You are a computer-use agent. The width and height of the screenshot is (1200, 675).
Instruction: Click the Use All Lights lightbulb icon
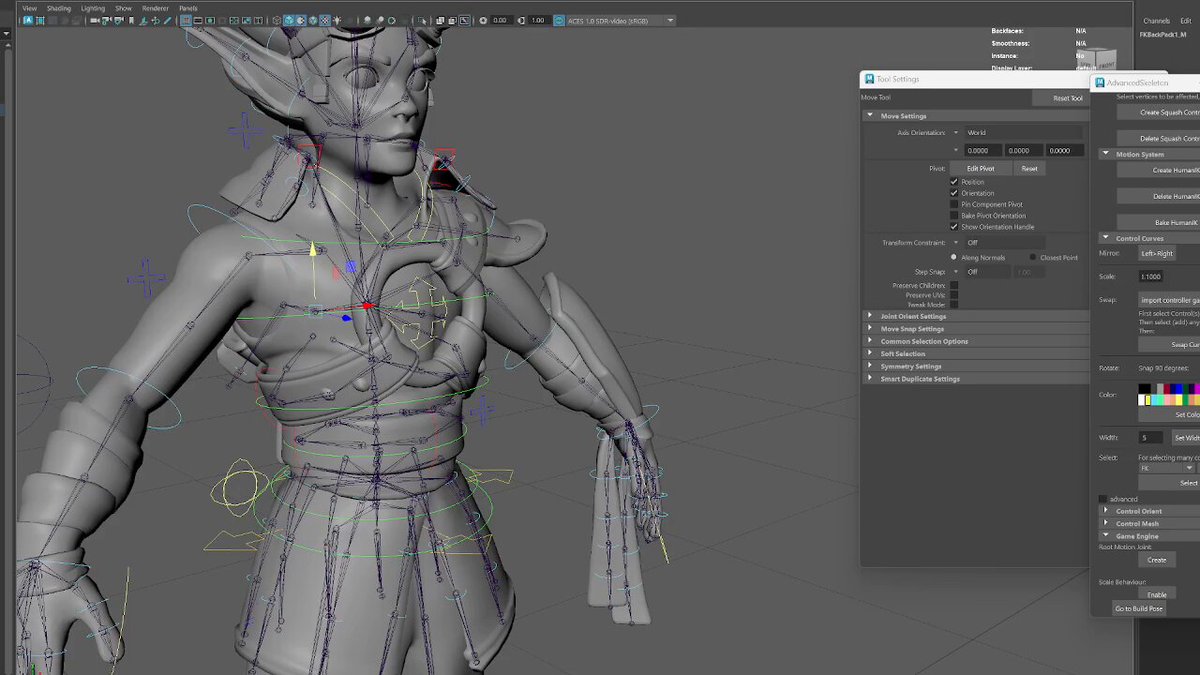click(x=337, y=21)
